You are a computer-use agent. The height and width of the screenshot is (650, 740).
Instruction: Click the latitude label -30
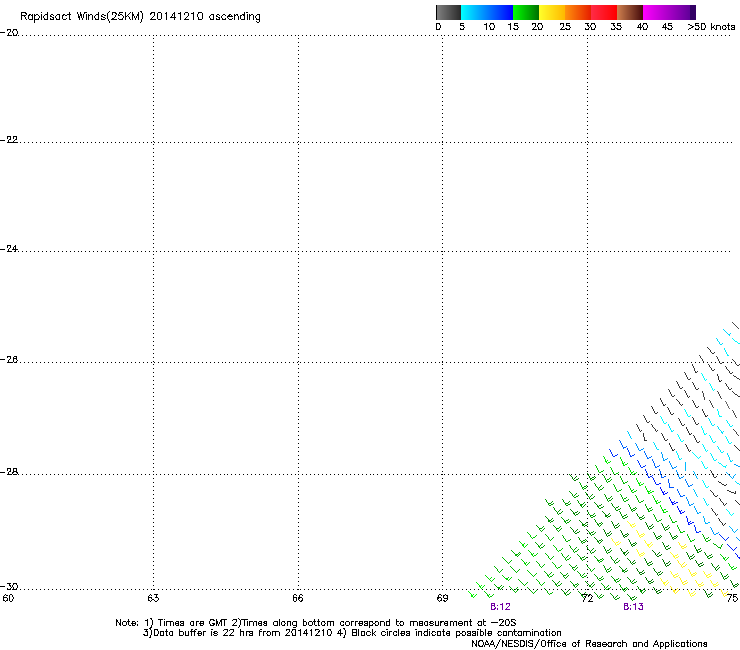[9, 586]
